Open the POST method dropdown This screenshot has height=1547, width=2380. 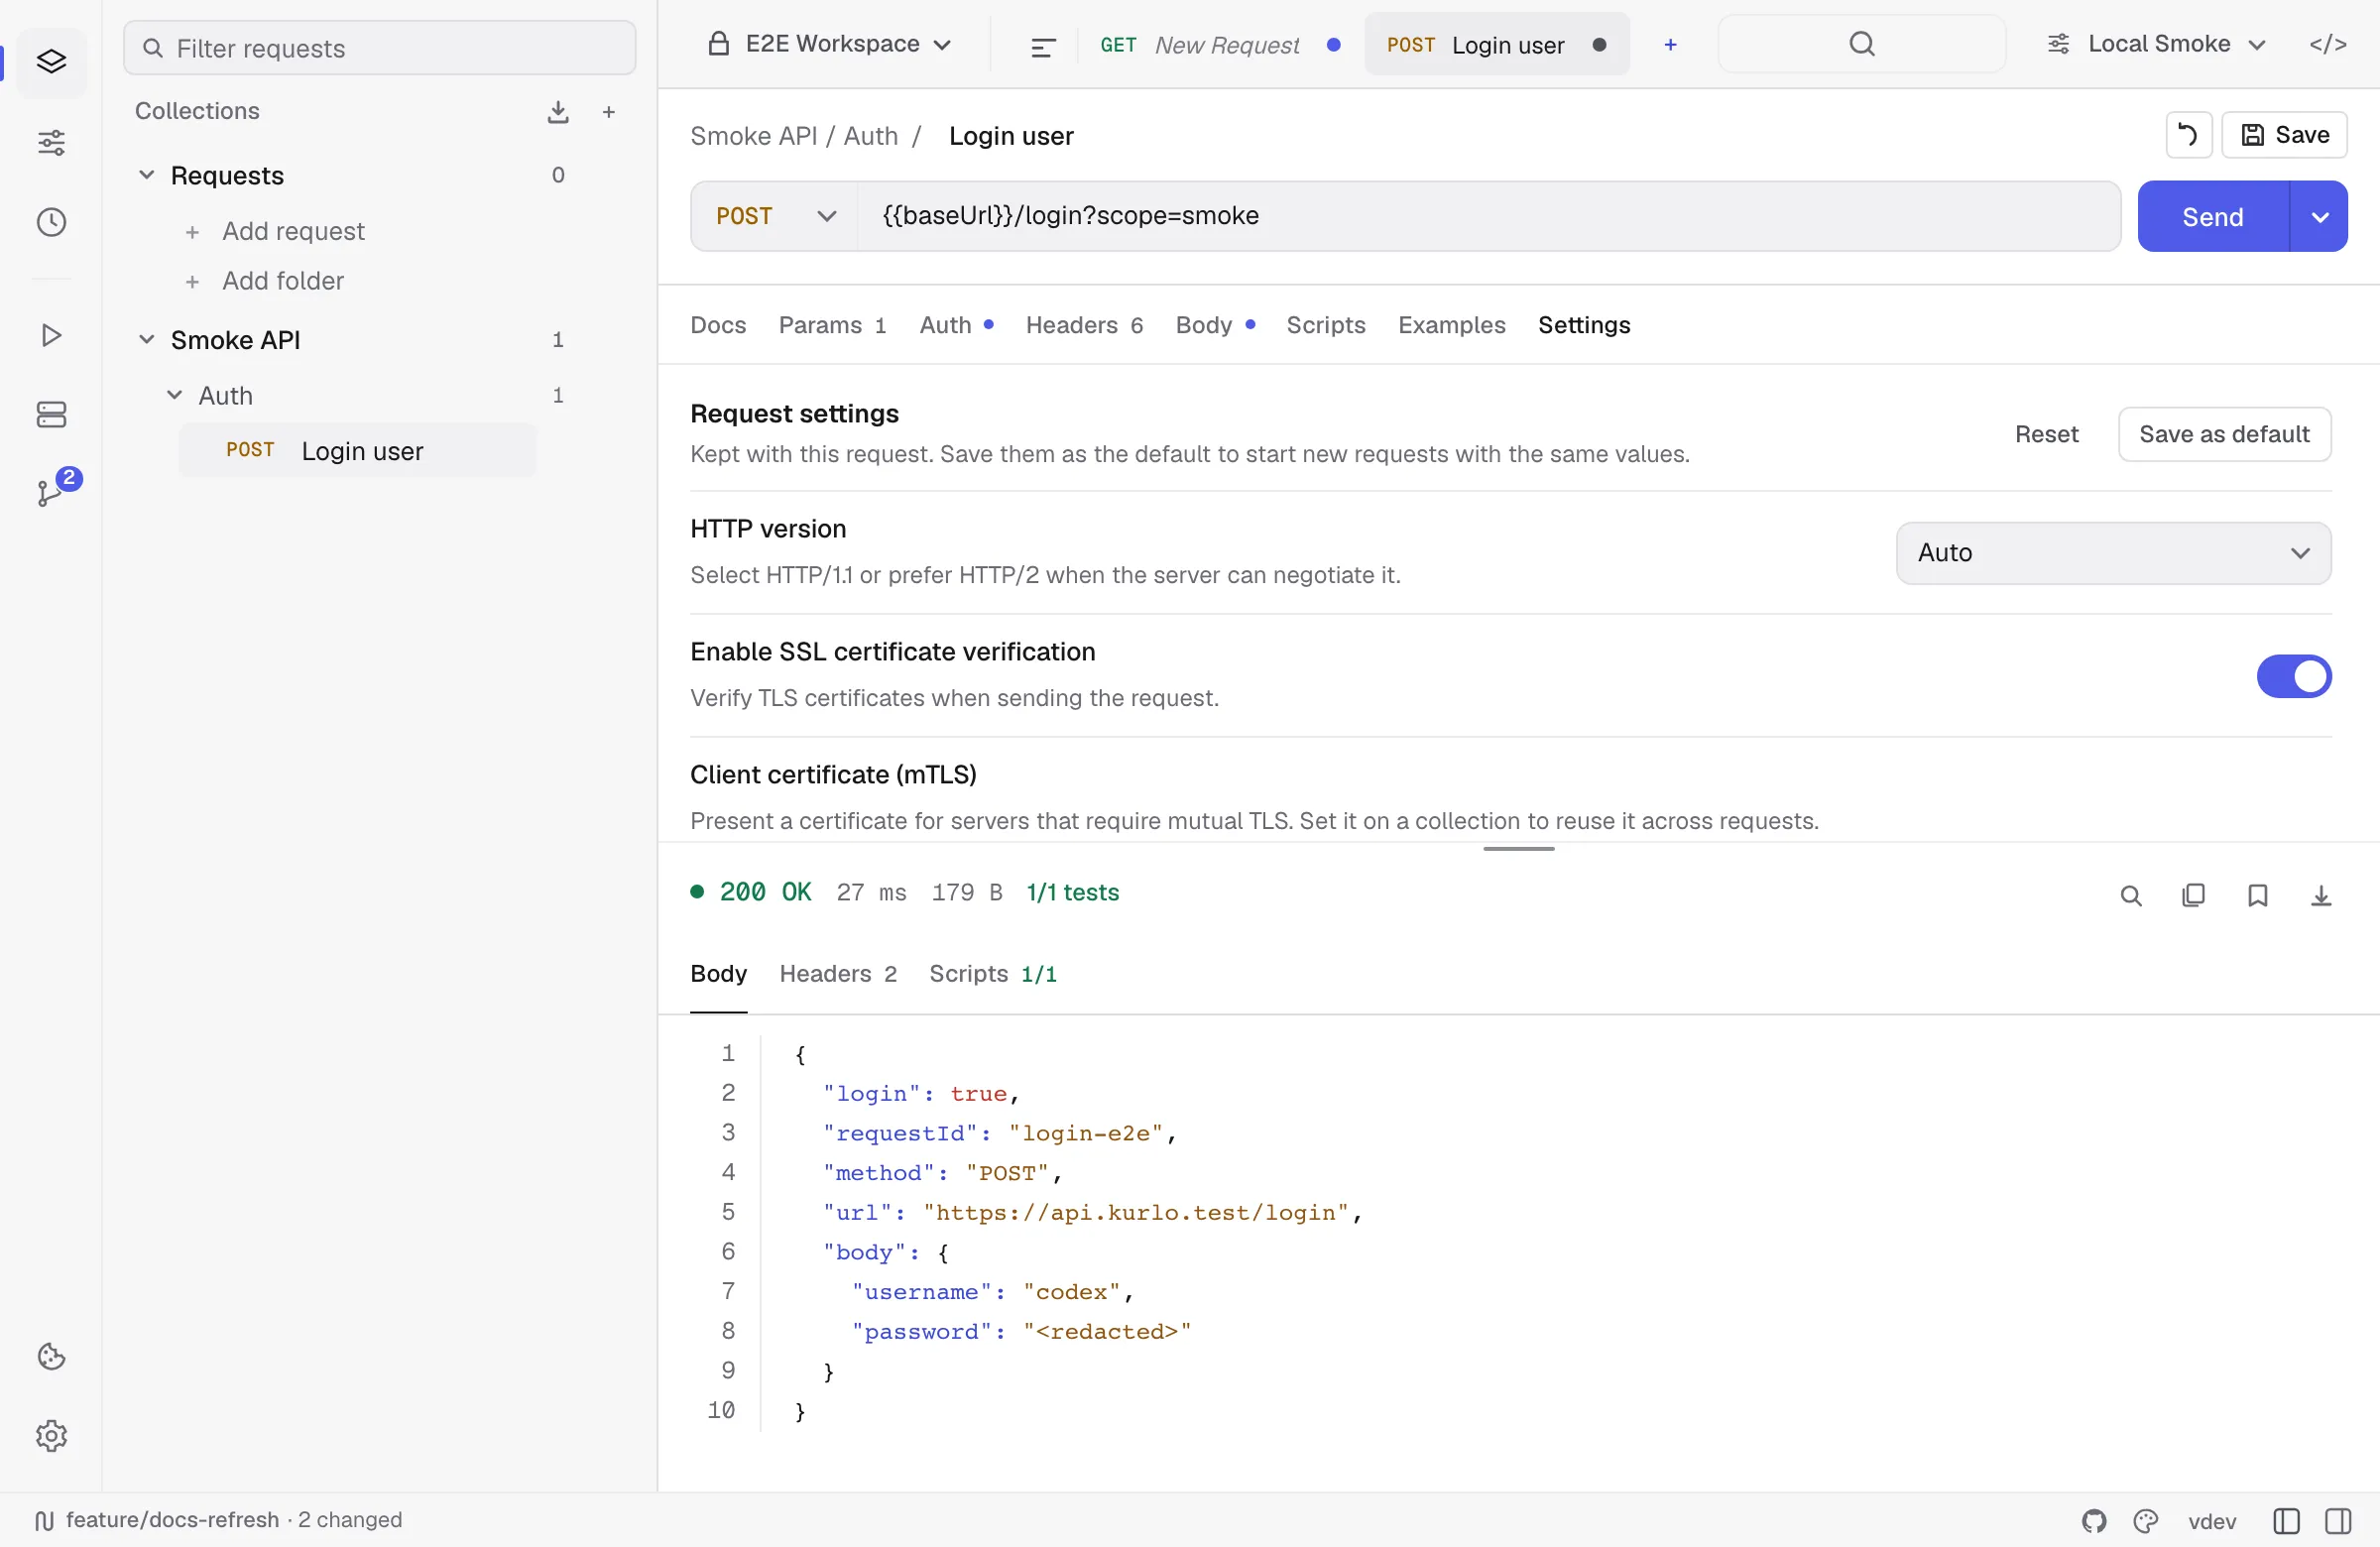[x=775, y=216]
